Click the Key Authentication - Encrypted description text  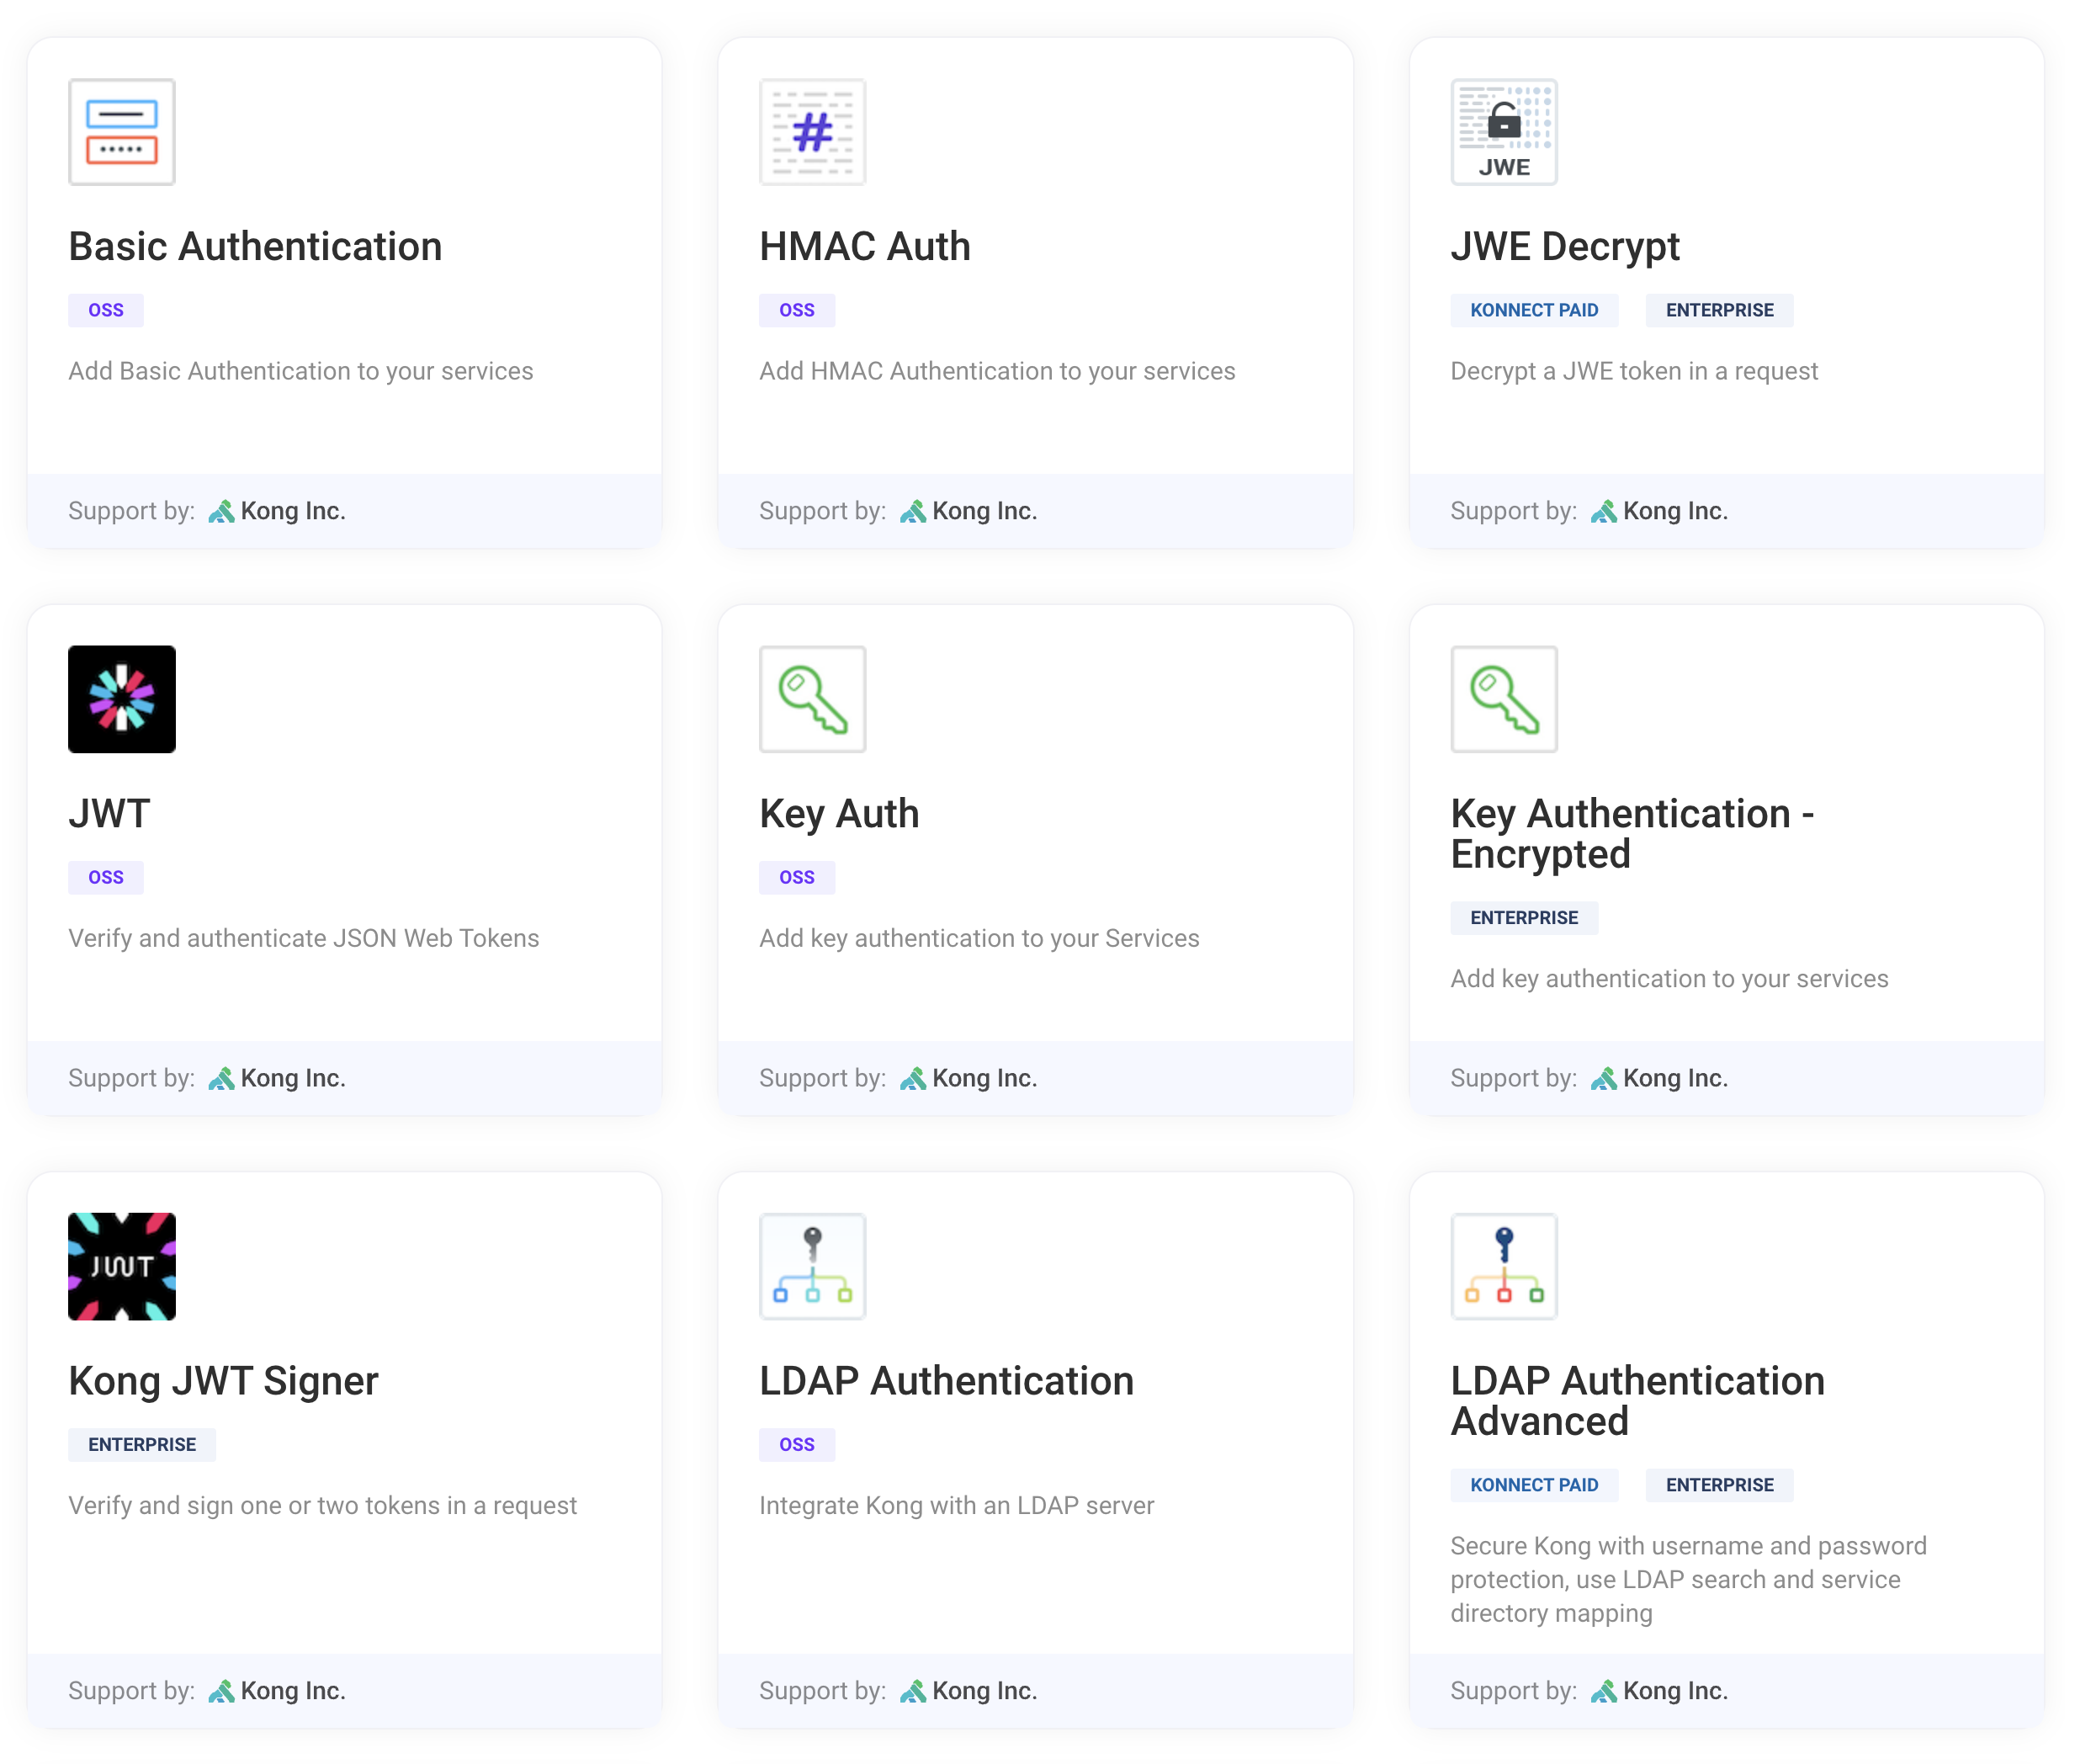tap(1669, 978)
